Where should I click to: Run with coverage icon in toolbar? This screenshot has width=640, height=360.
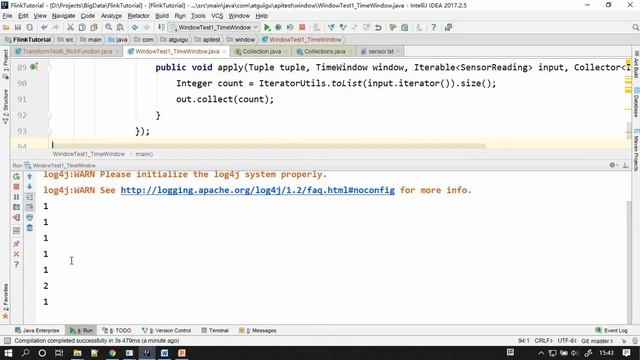(290, 27)
